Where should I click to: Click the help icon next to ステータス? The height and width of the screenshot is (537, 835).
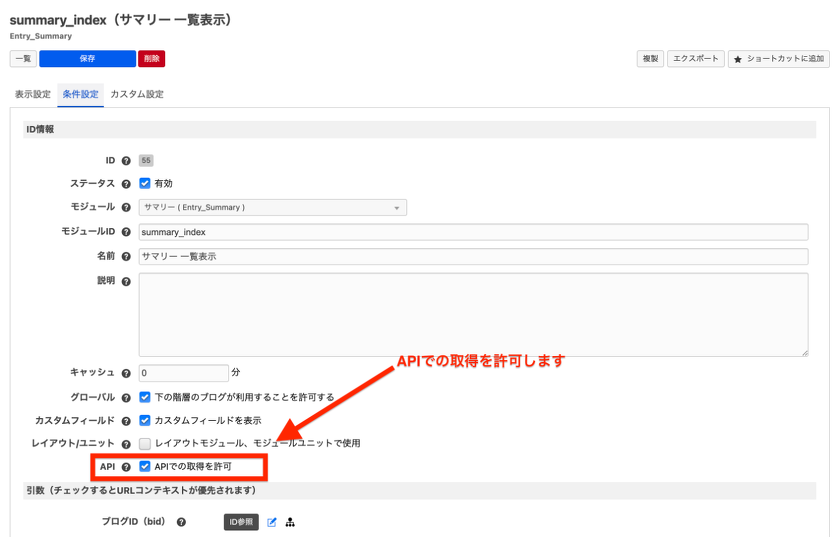pos(126,184)
